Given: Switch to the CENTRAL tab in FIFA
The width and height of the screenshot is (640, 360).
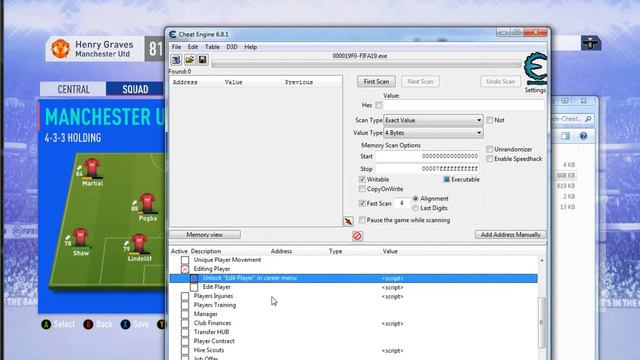Looking at the screenshot, I should [73, 89].
